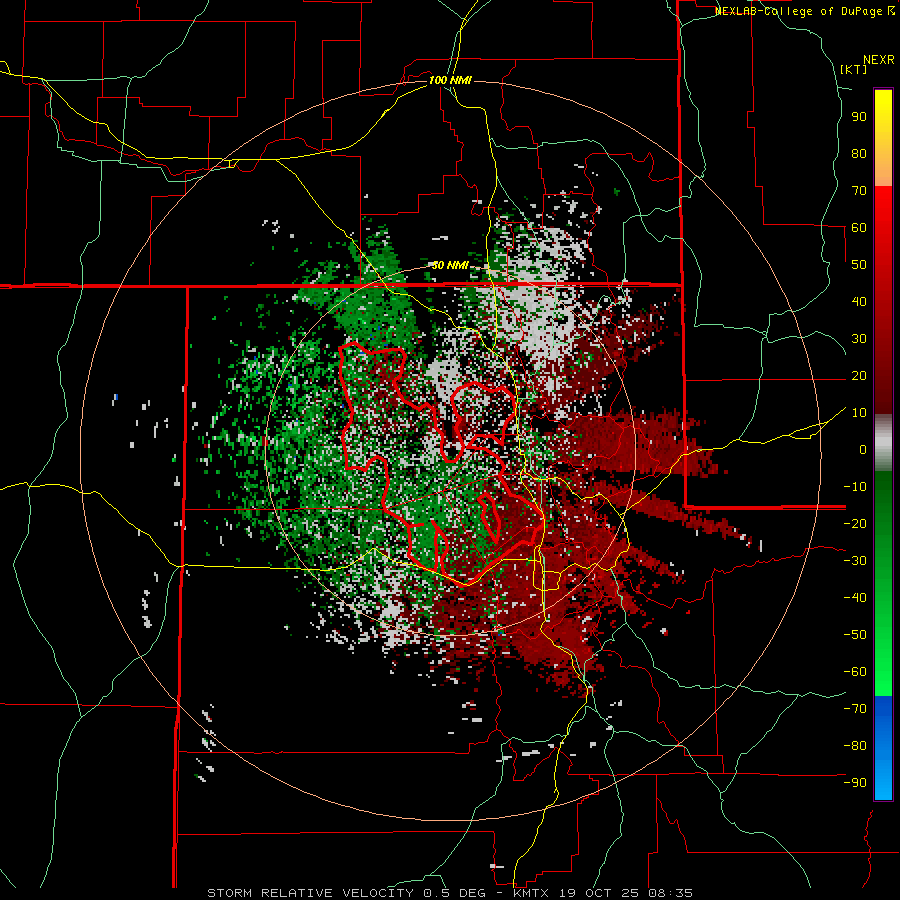Click the 60 value on the velocity scale

coord(859,228)
